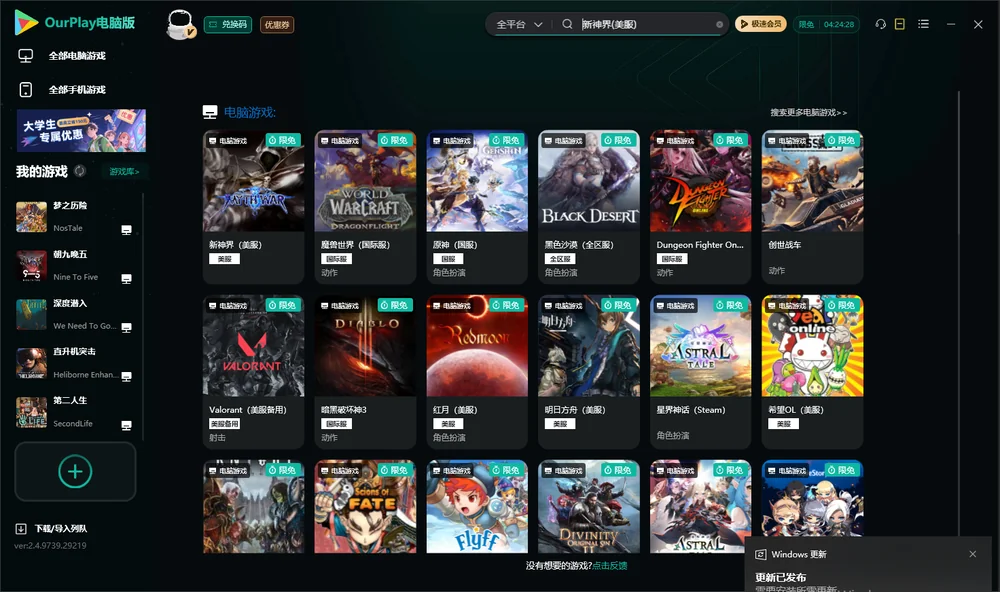Click the OurPlay logo icon
Viewport: 1000px width, 592px height.
pyautogui.click(x=26, y=23)
